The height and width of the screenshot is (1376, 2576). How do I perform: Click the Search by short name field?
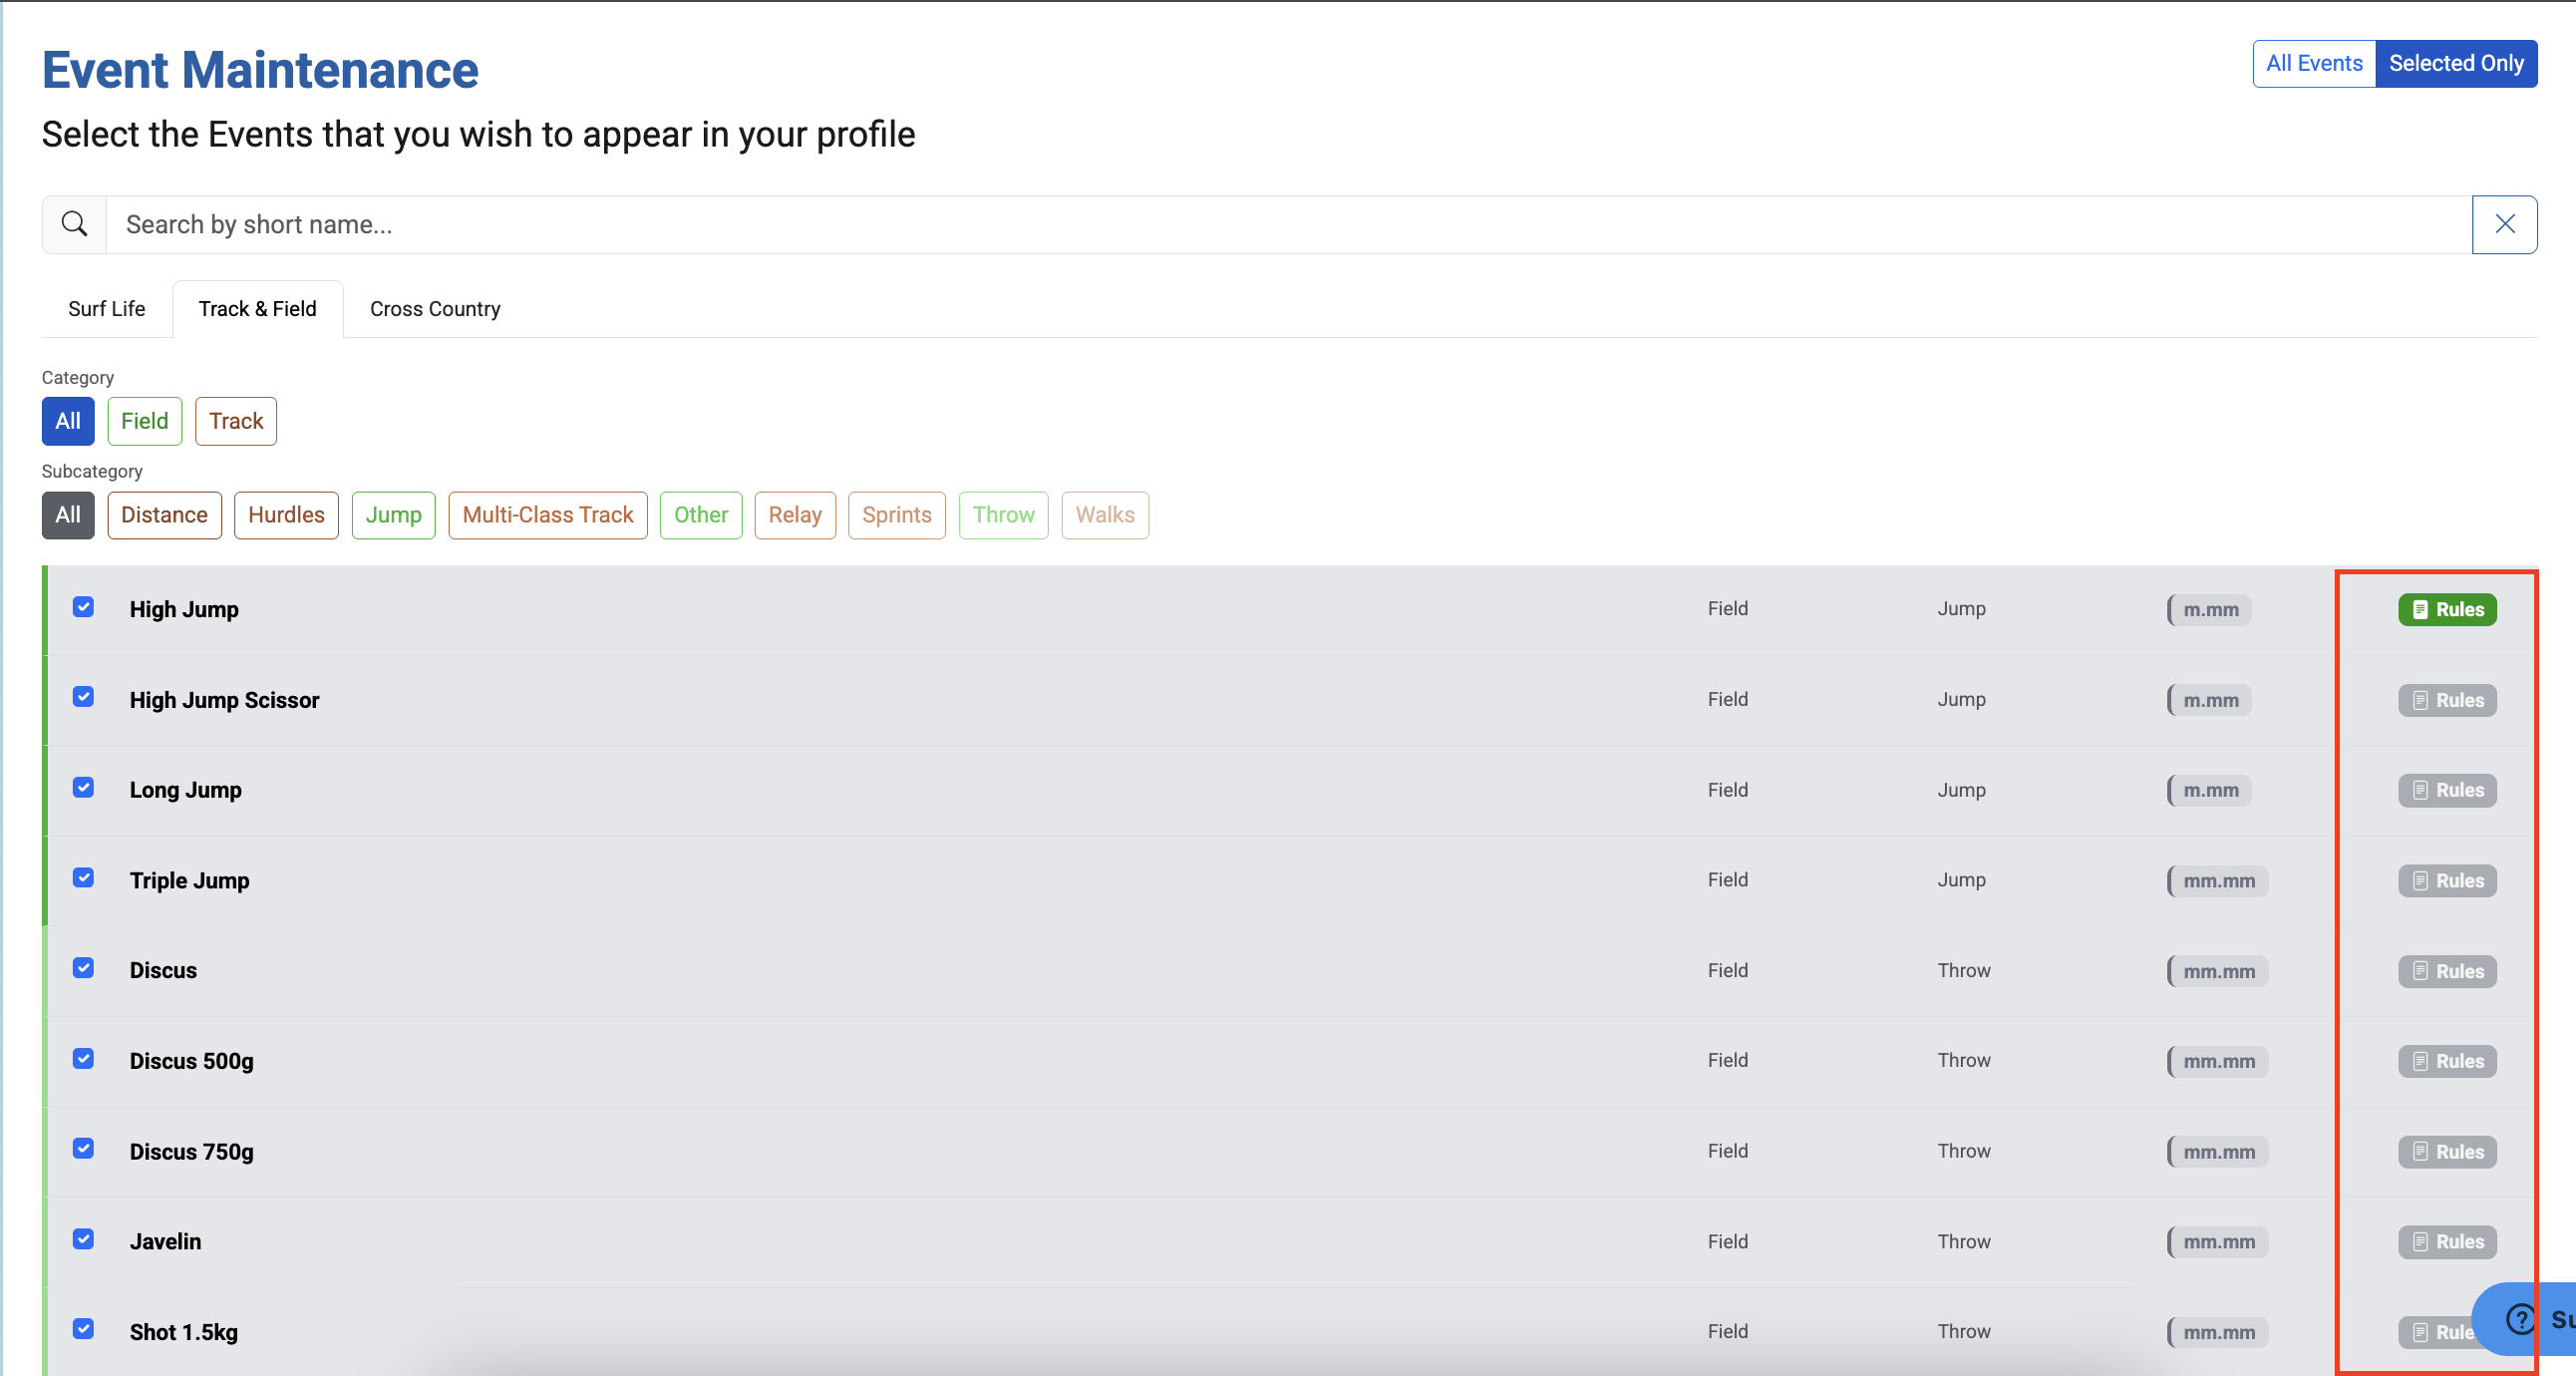(x=1289, y=224)
